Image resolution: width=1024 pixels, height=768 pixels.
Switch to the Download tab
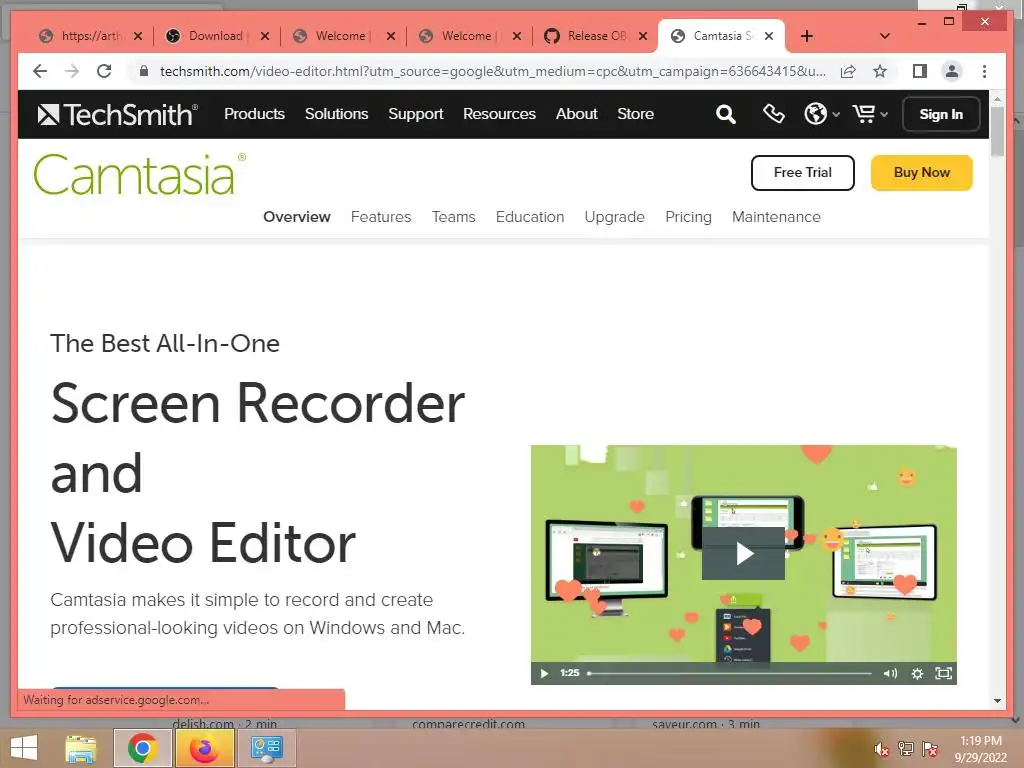(214, 36)
